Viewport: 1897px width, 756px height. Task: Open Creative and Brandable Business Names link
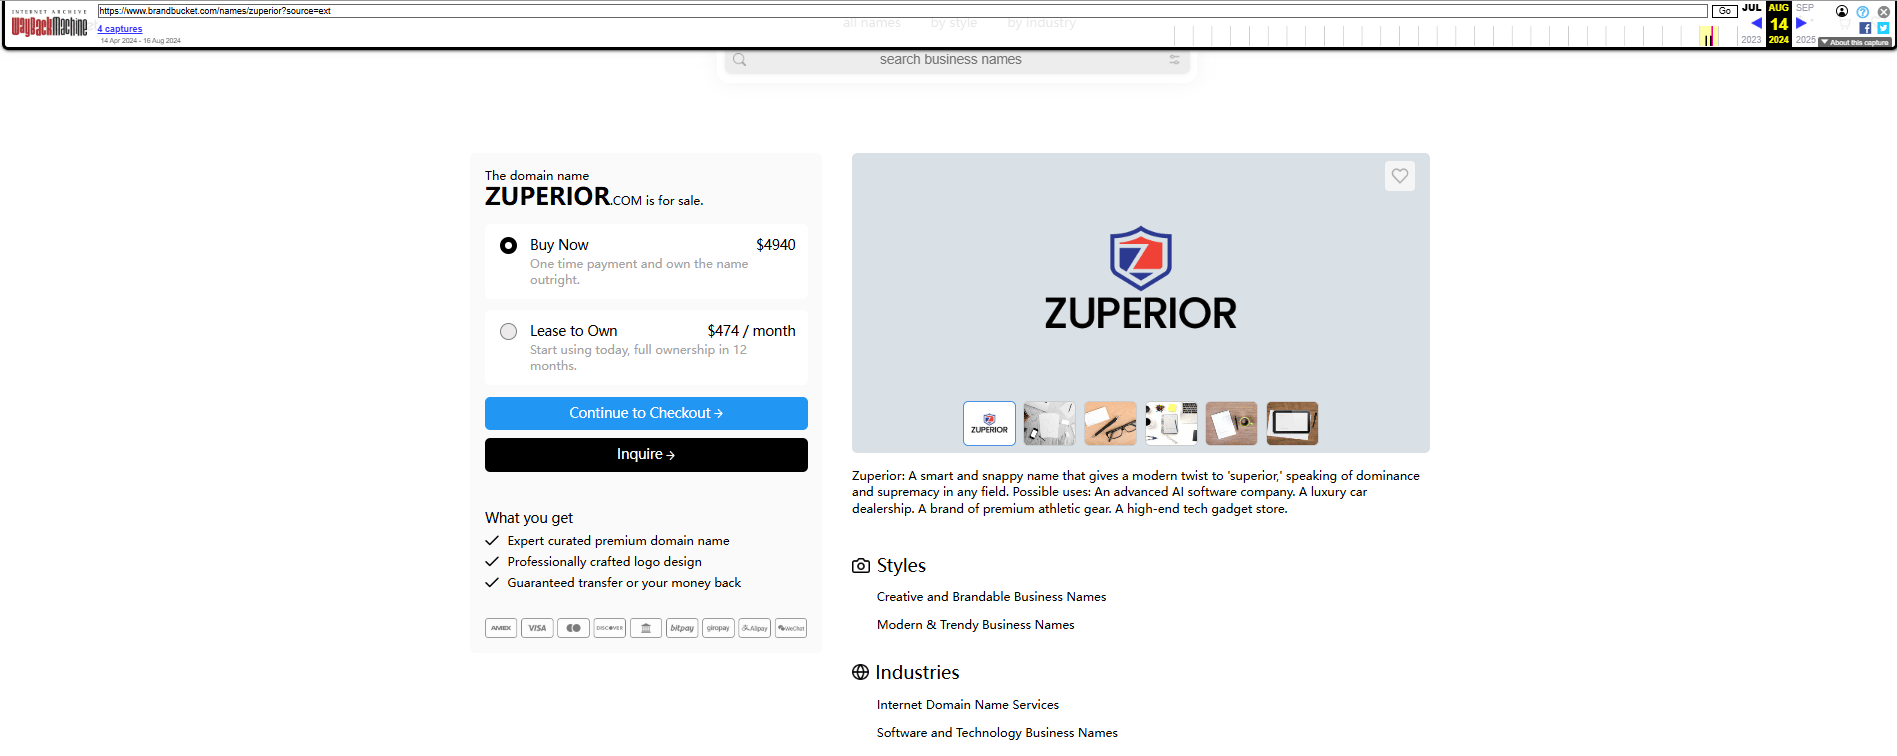click(x=991, y=597)
